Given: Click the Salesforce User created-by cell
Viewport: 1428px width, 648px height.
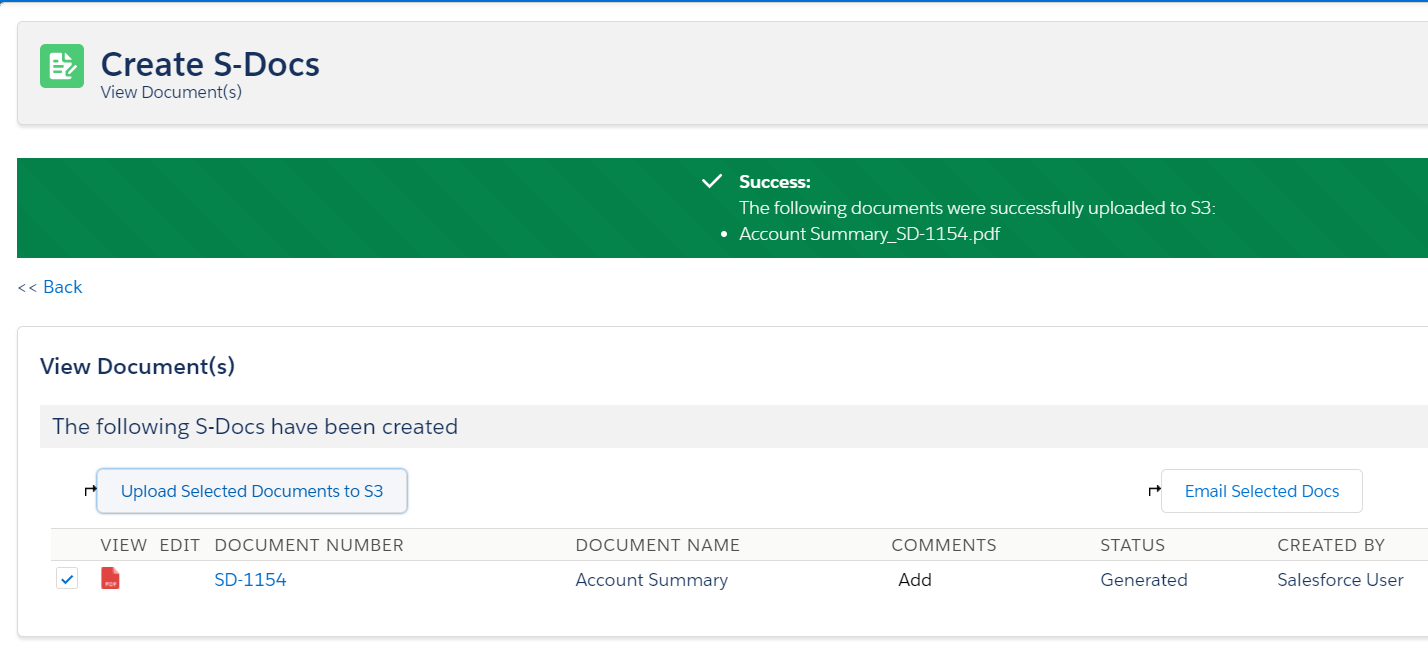Looking at the screenshot, I should click(1340, 580).
